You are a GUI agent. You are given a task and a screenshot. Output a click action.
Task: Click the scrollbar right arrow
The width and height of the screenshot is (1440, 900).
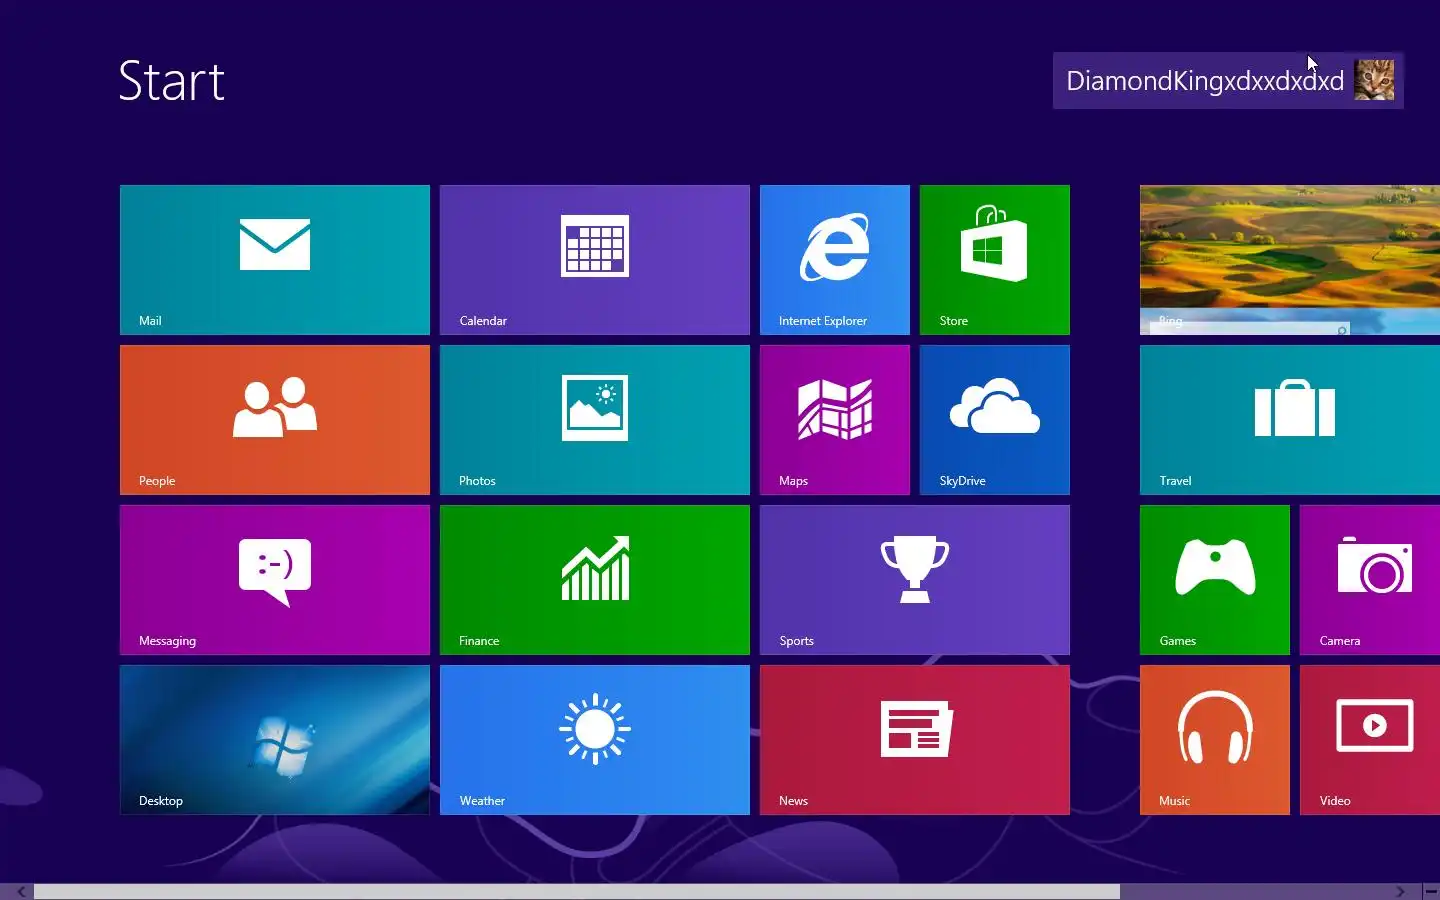1401,891
